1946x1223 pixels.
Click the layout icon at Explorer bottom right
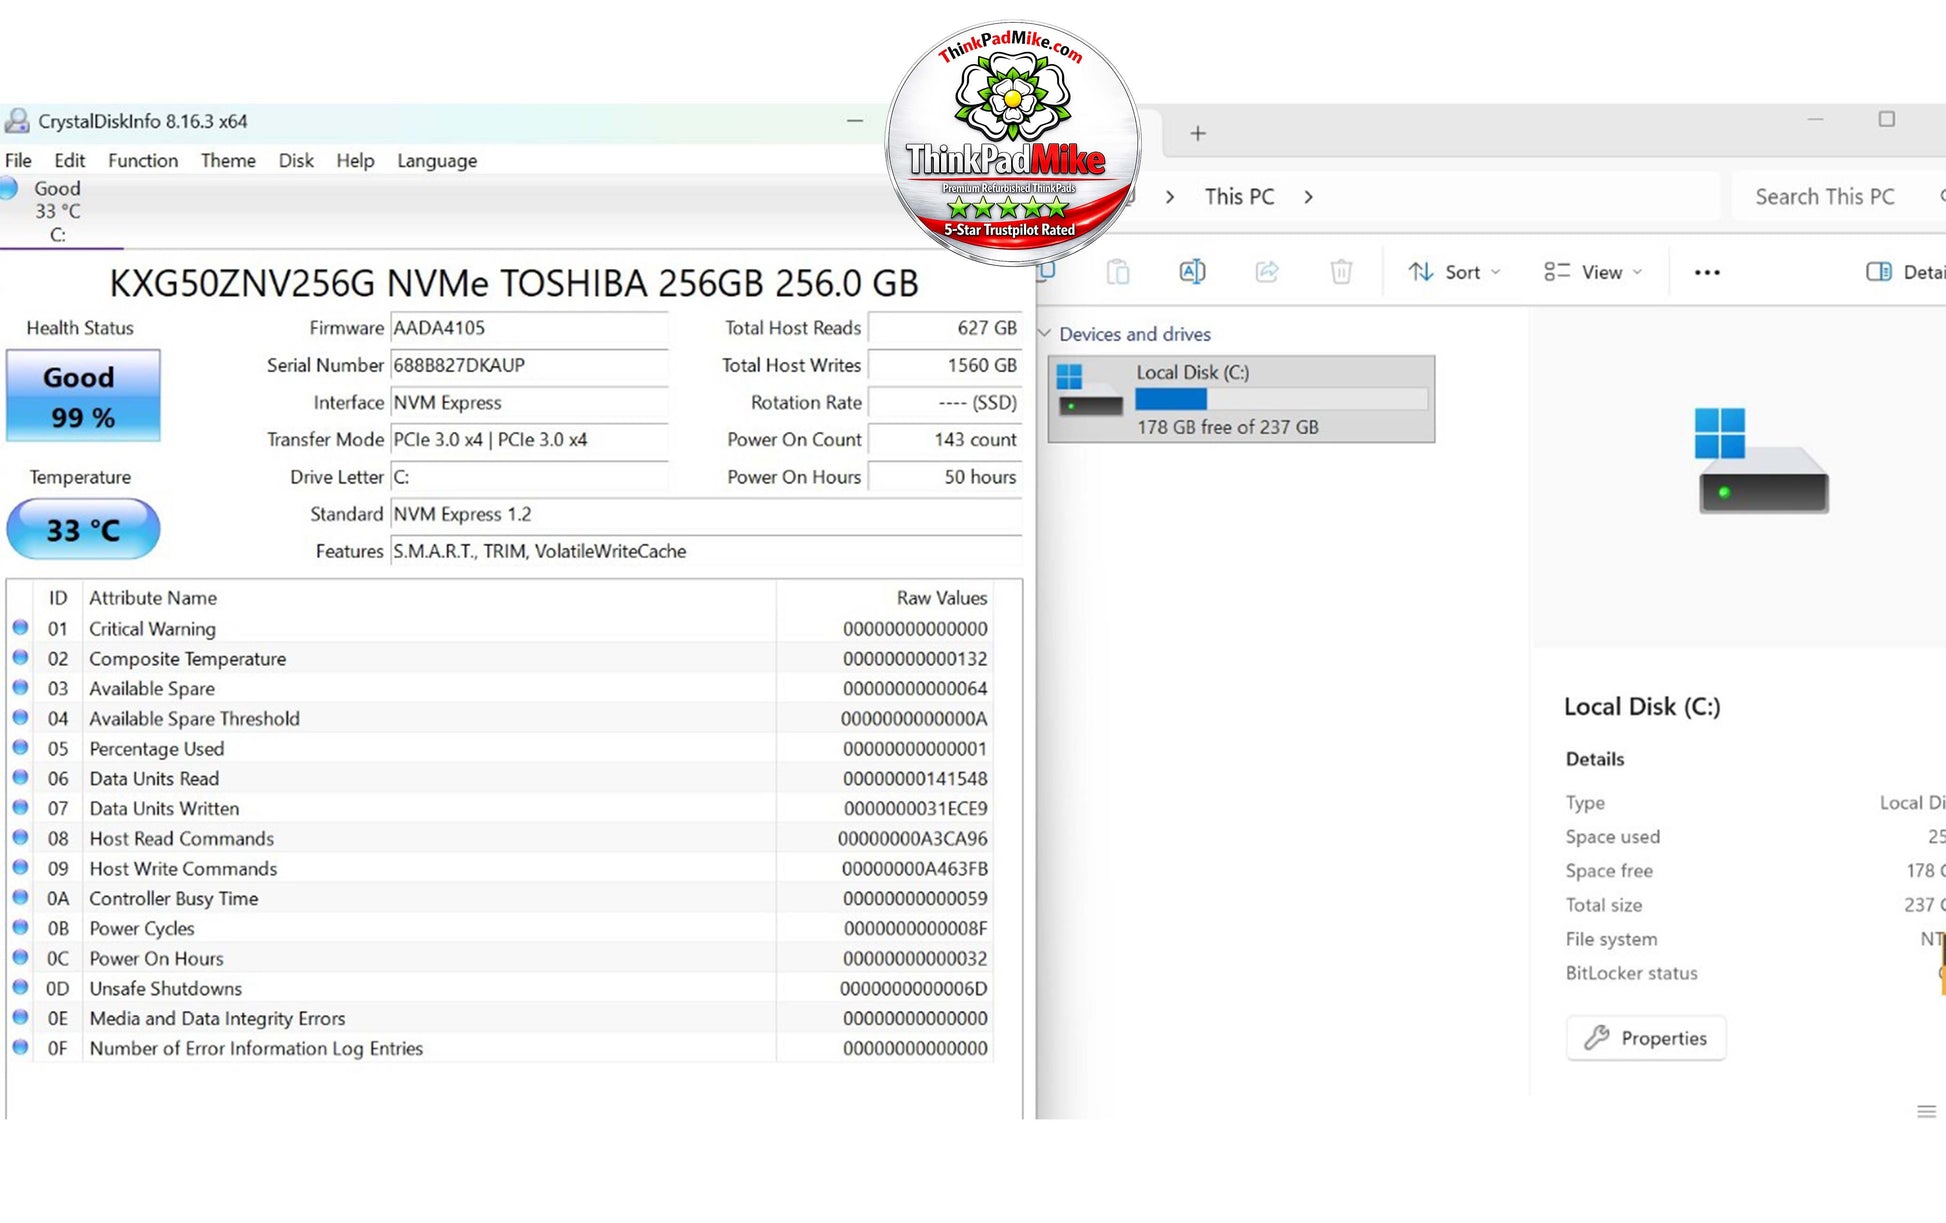pos(1926,1111)
